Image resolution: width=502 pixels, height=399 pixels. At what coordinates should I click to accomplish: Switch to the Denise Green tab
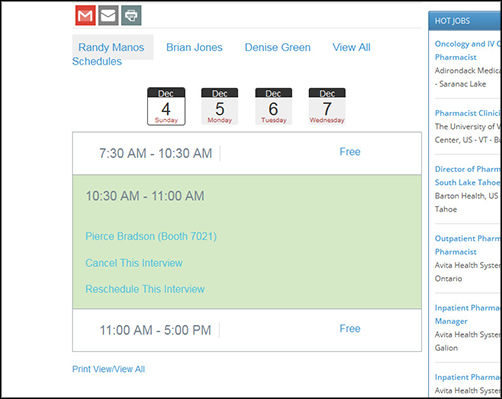tap(278, 47)
